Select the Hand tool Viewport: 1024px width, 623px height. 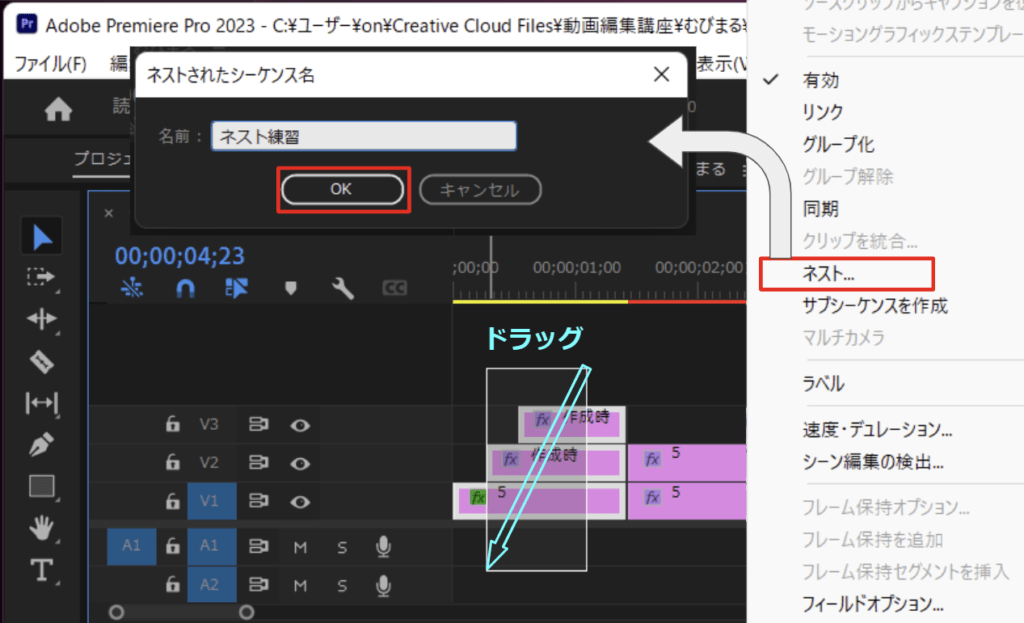42,527
